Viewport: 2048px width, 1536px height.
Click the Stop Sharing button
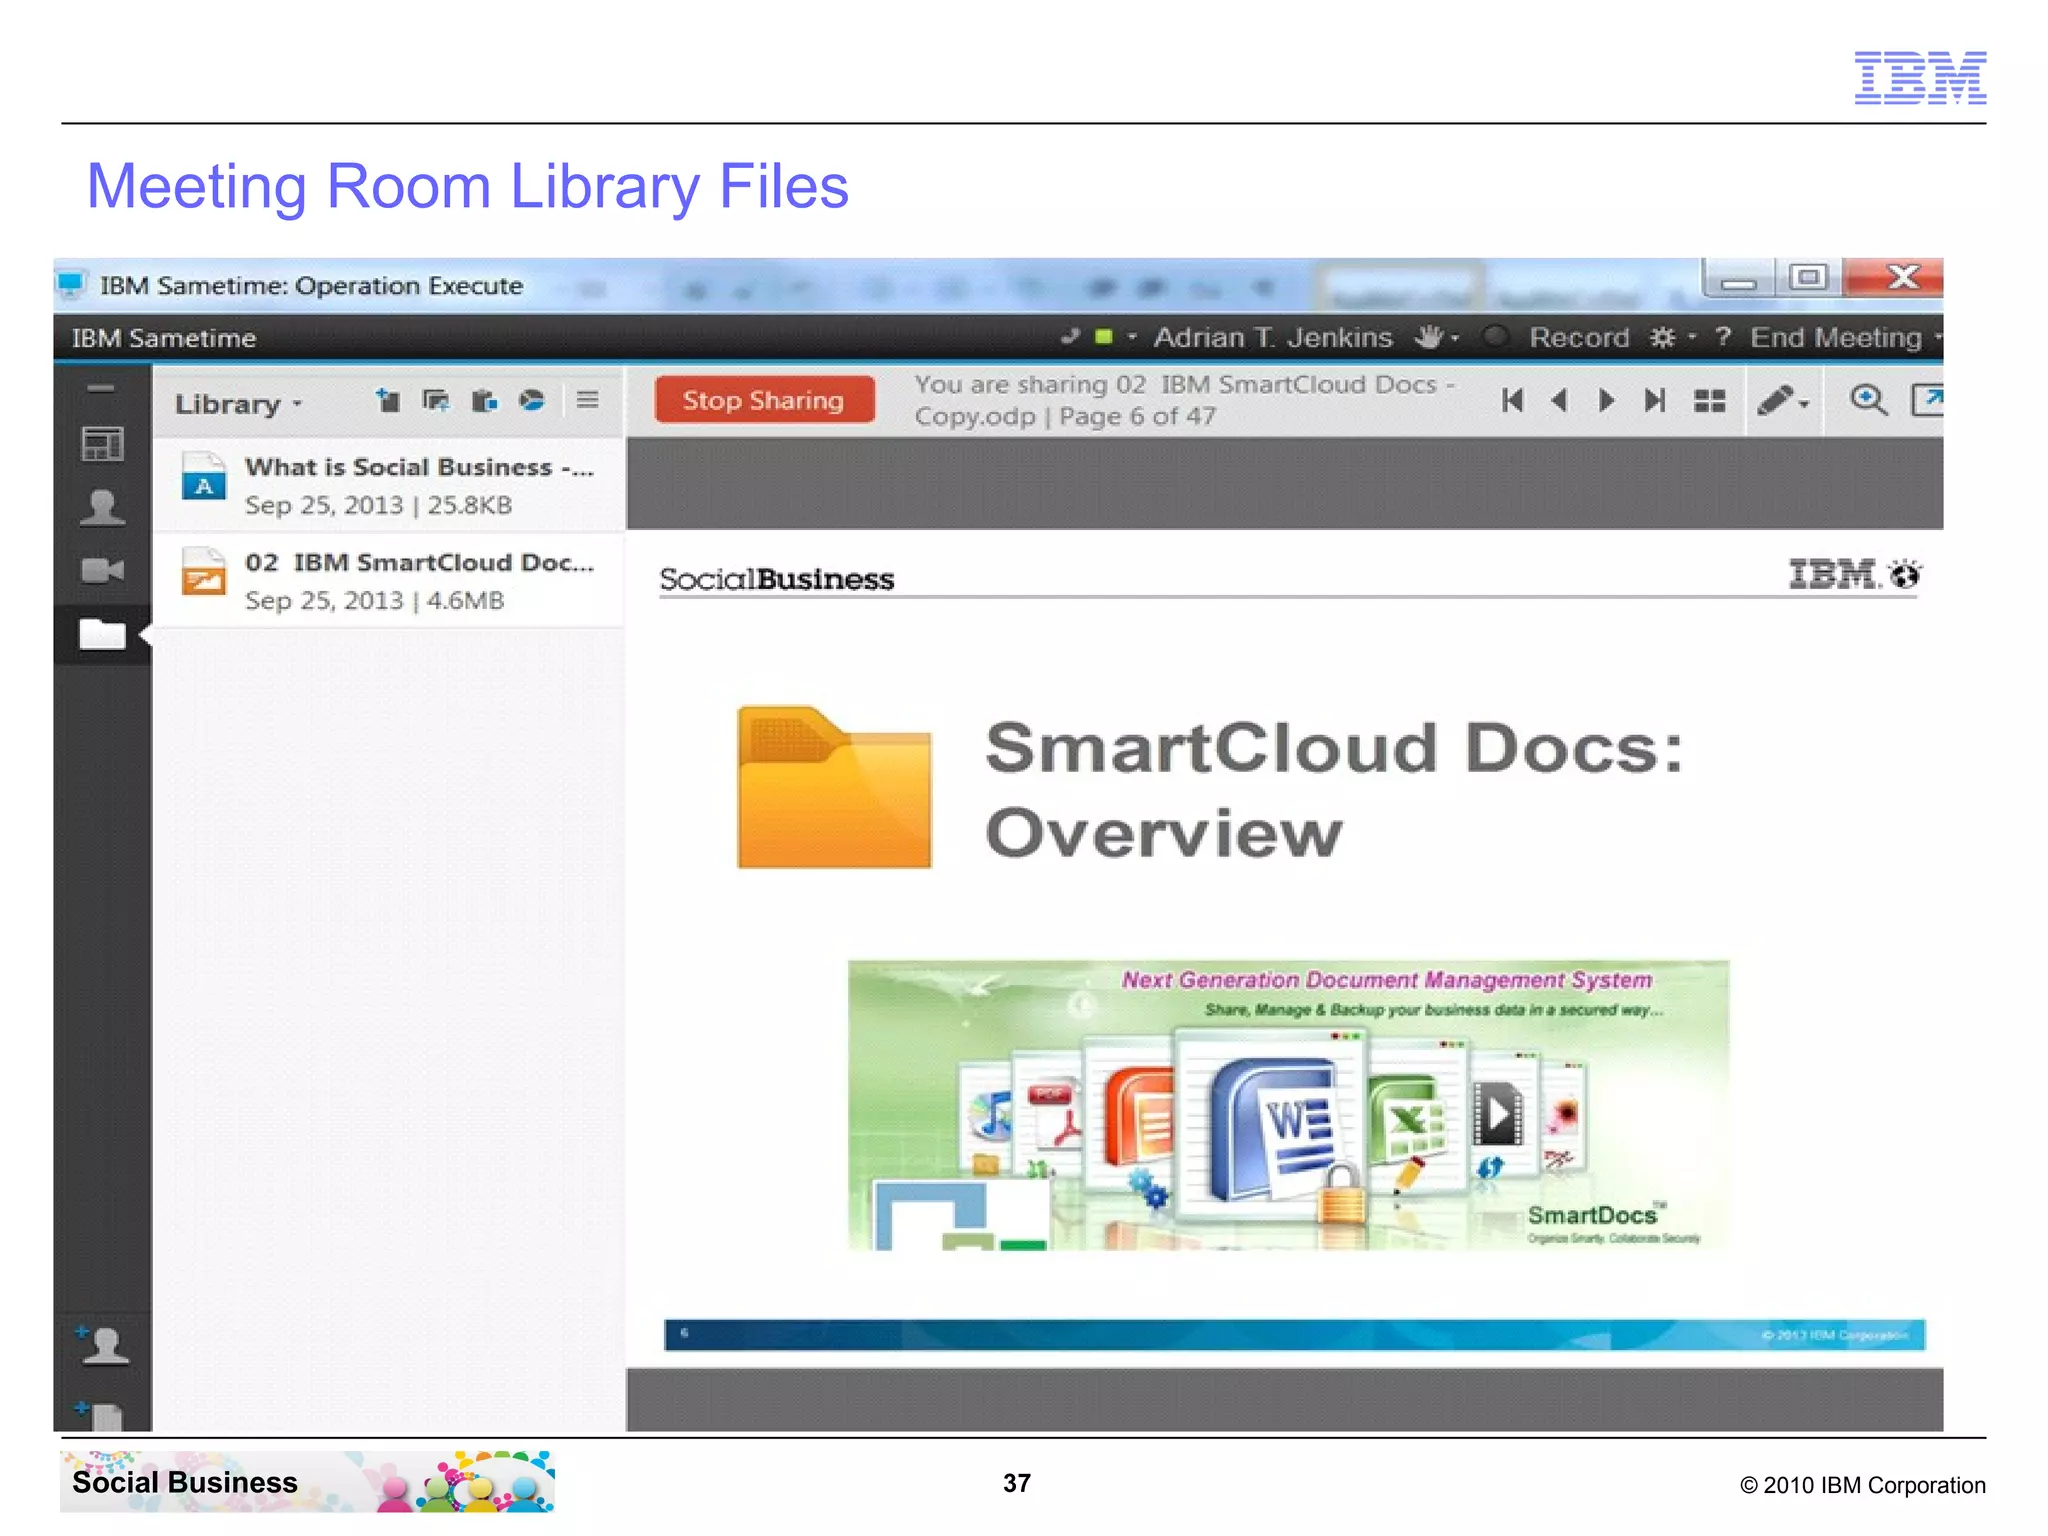click(x=764, y=400)
